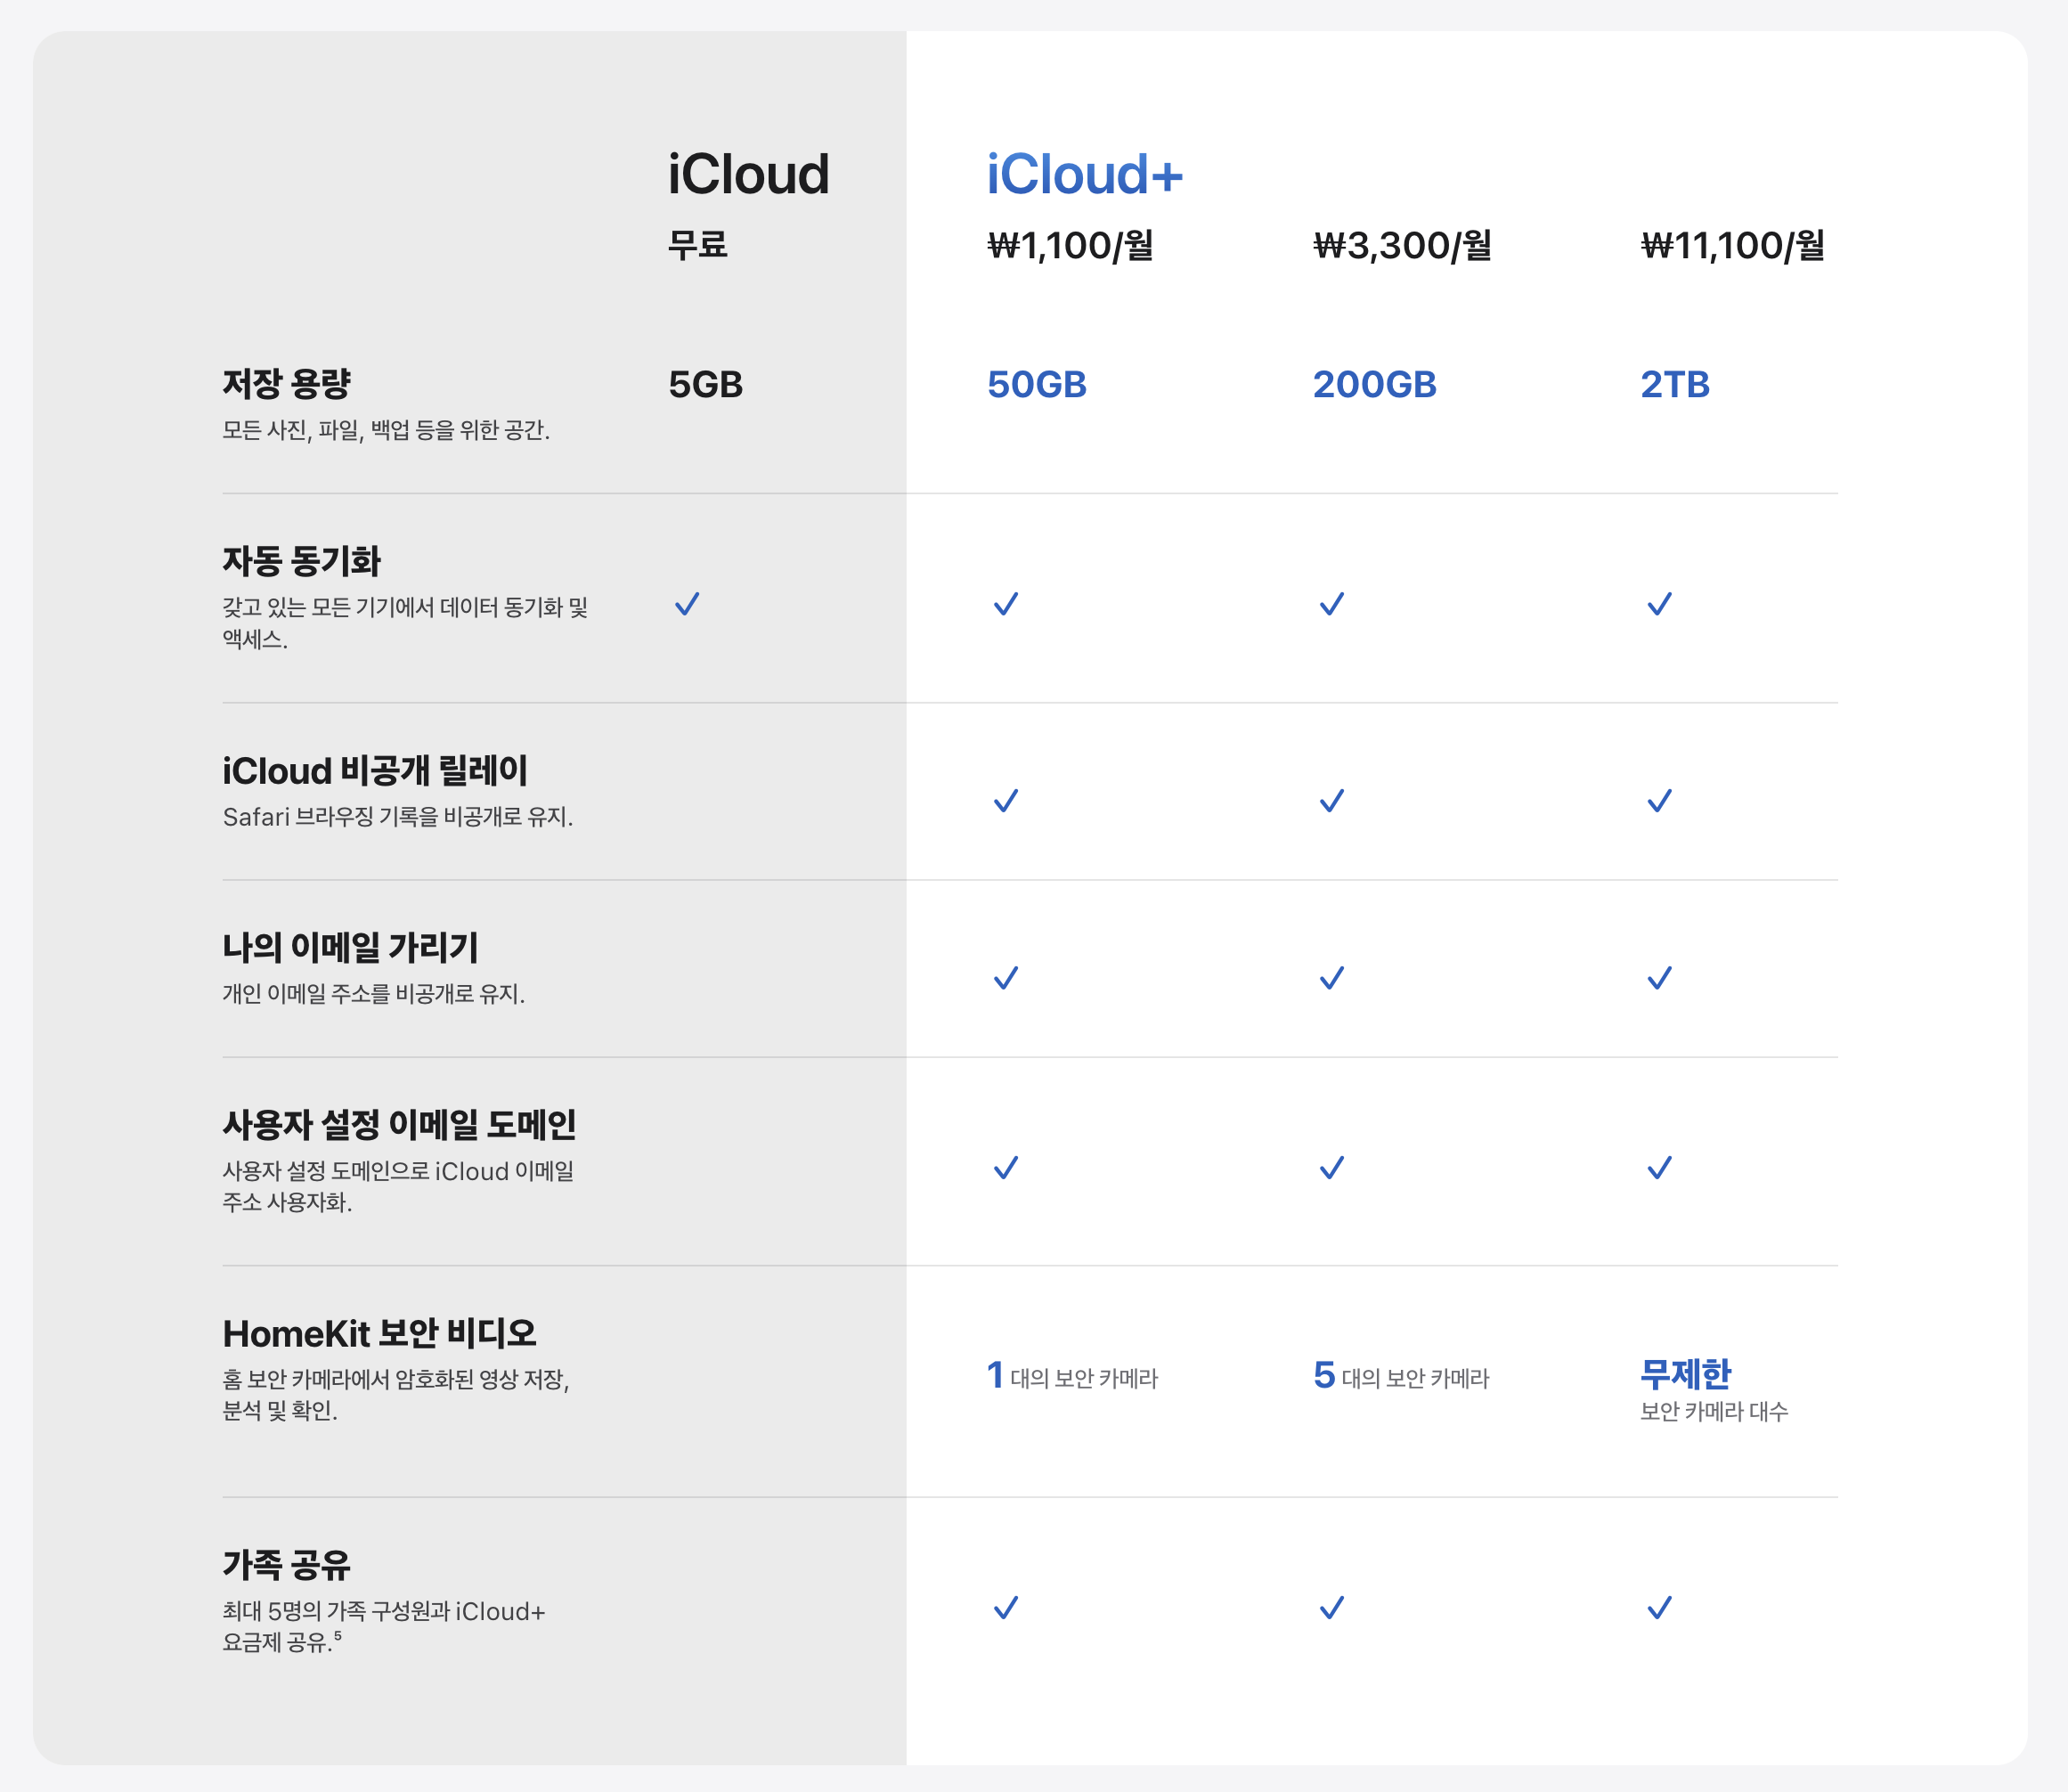Screen dimensions: 2068x1792
Task: Click the iCloud 비공개 릴레이 checkmark in the 200GB column
Action: click(1332, 801)
